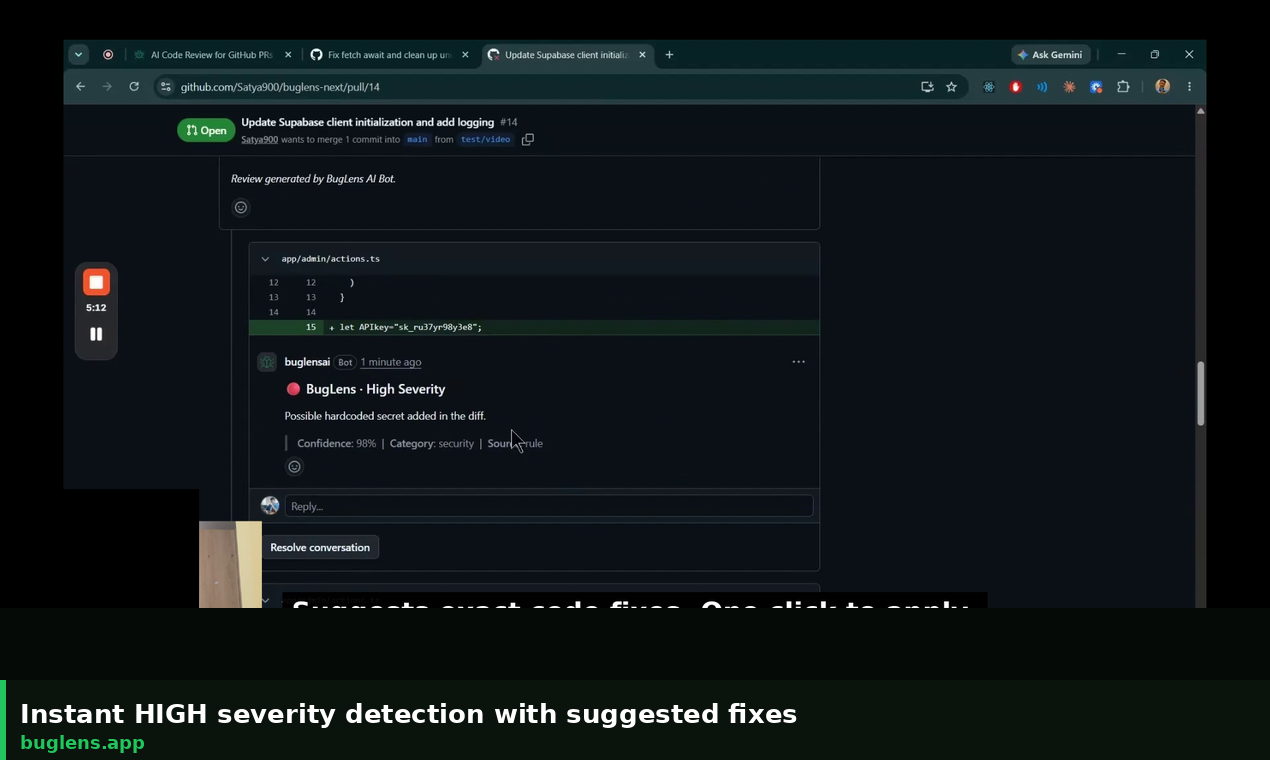
Task: Click the 'Possible hardcoded secret' message text
Action: [385, 416]
